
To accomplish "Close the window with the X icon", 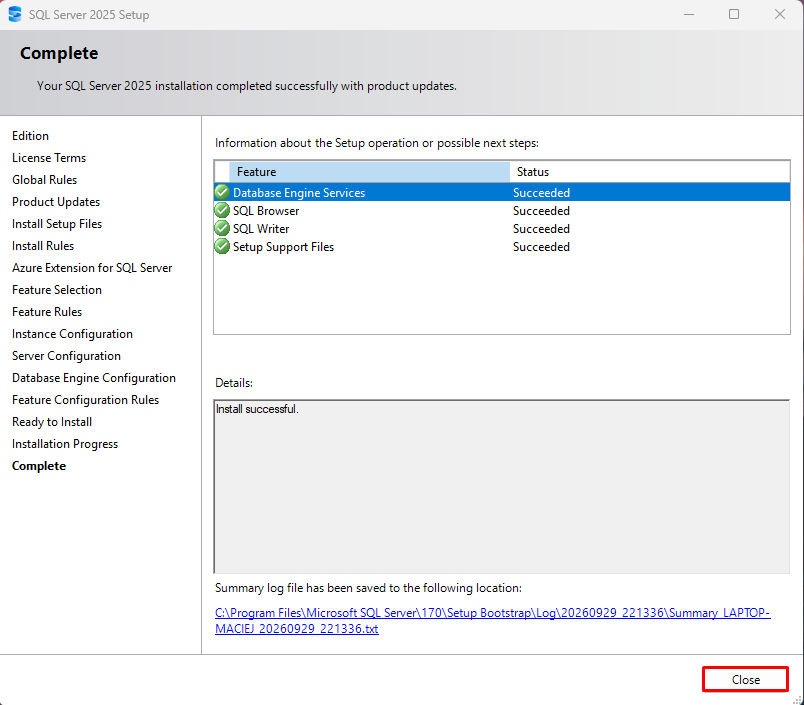I will [x=779, y=14].
